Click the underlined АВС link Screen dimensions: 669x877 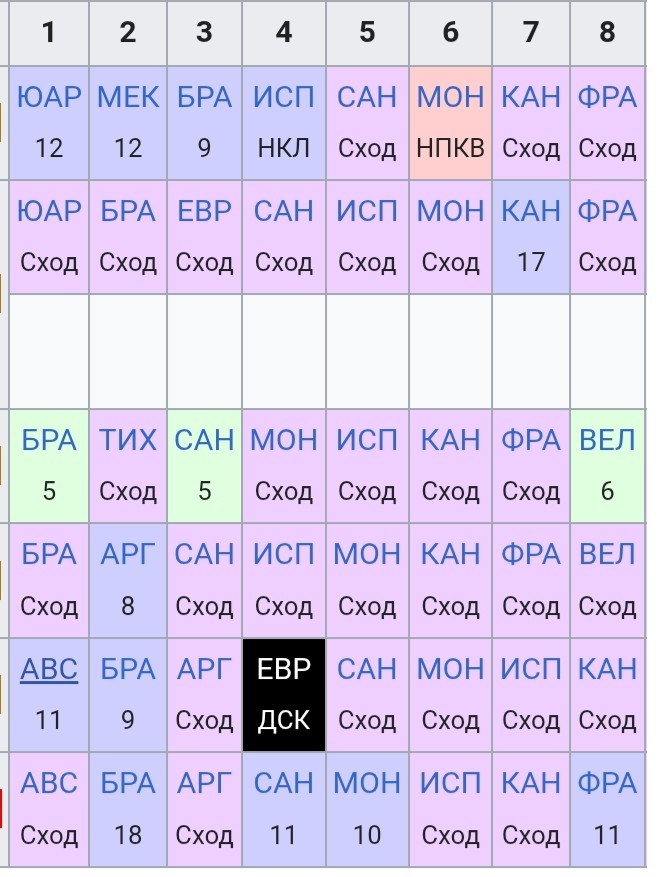[49, 669]
